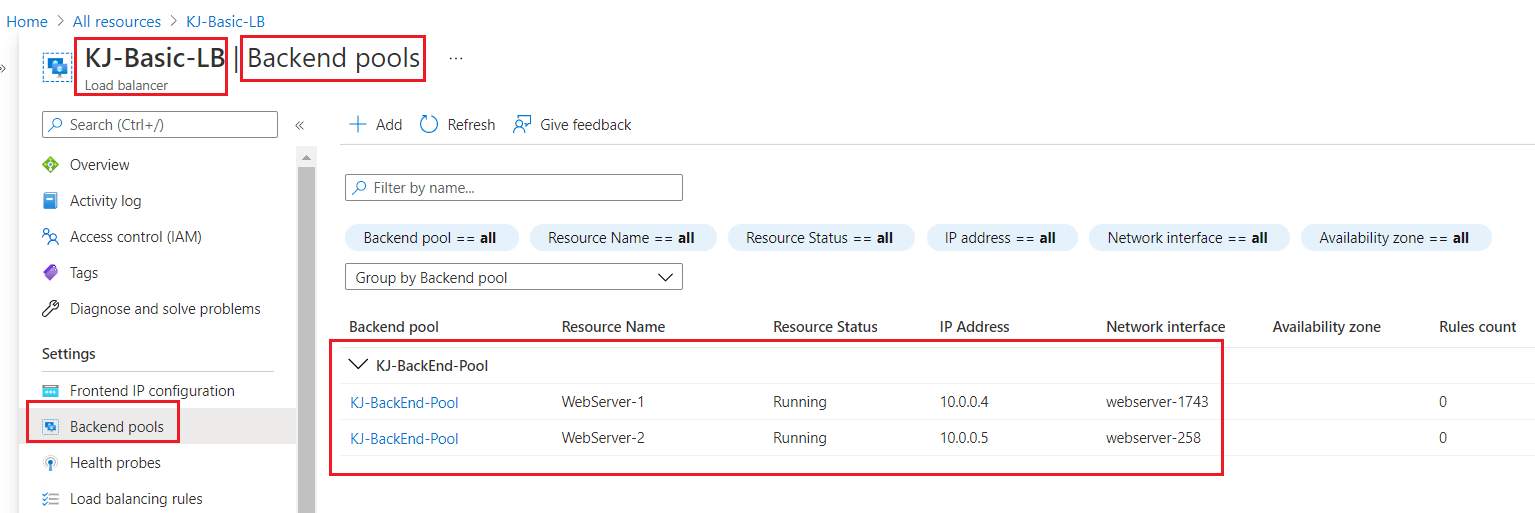
Task: Open Load balancing rules settings
Action: tap(136, 499)
